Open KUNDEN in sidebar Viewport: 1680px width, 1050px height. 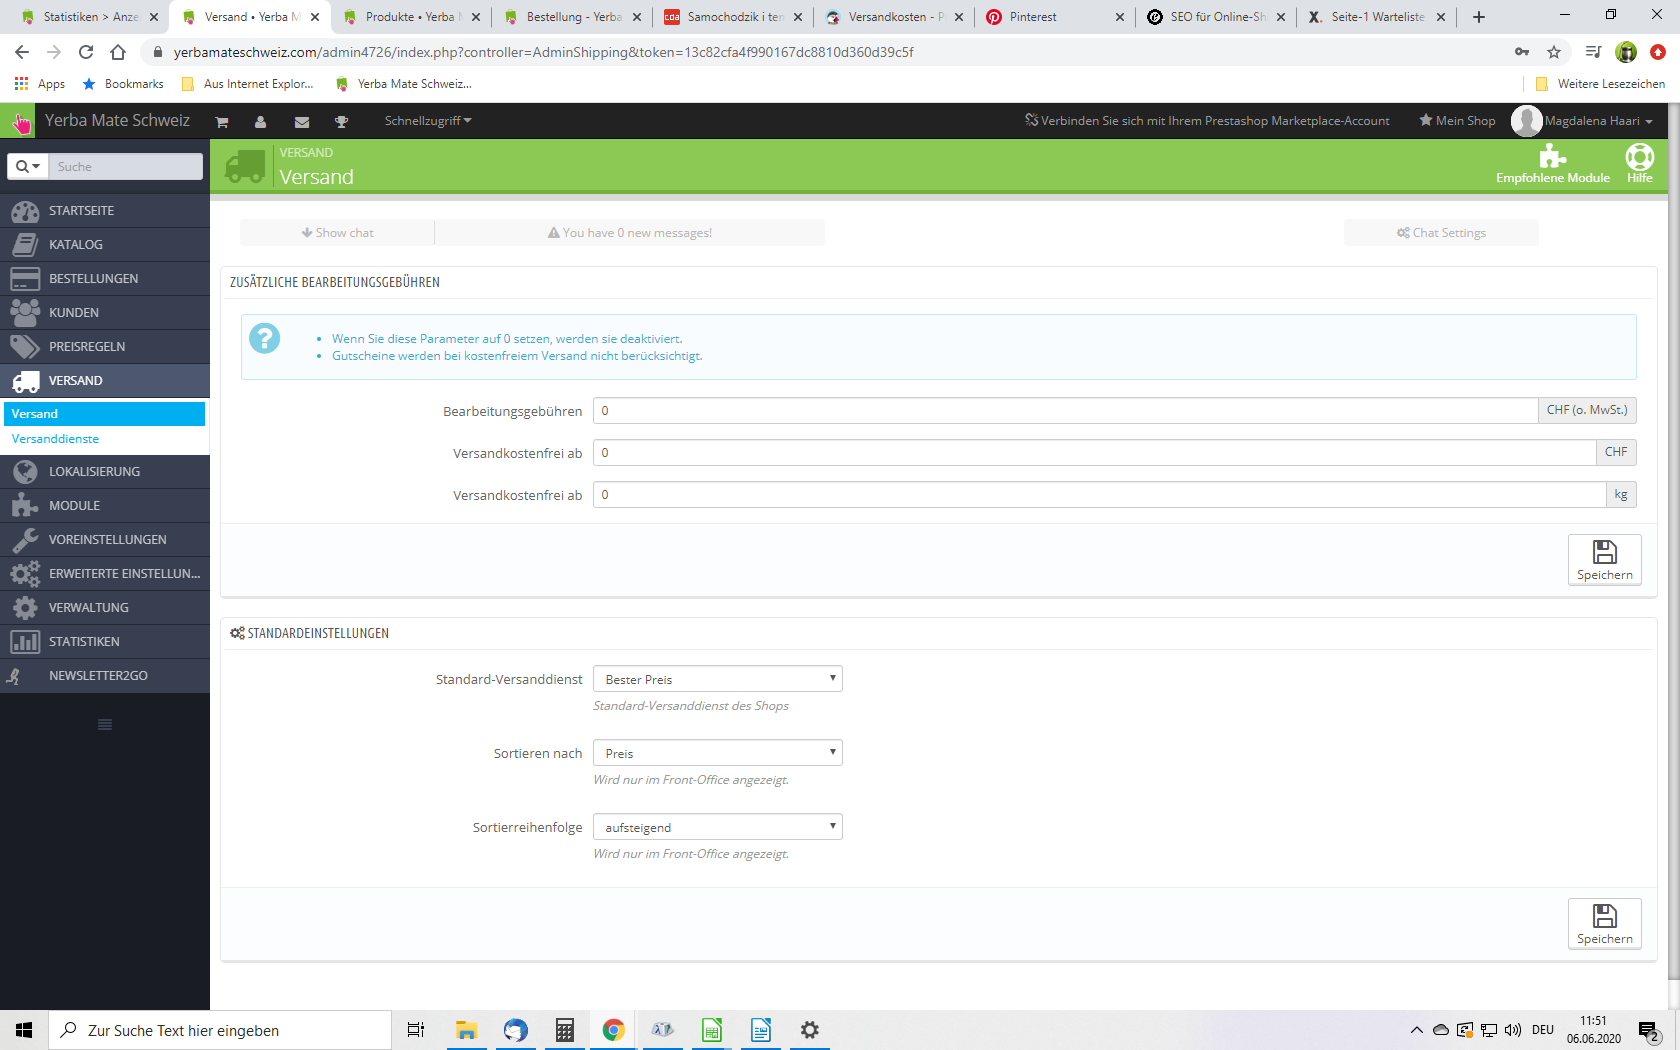tap(105, 313)
